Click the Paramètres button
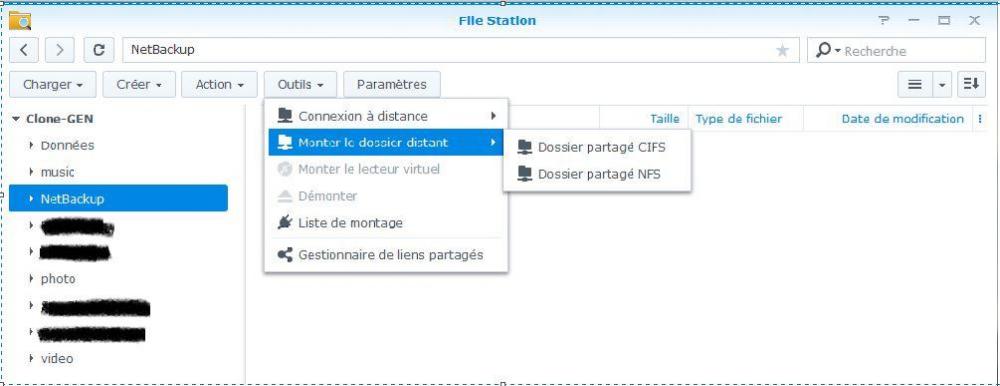Image resolution: width=1000 pixels, height=386 pixels. (x=392, y=84)
